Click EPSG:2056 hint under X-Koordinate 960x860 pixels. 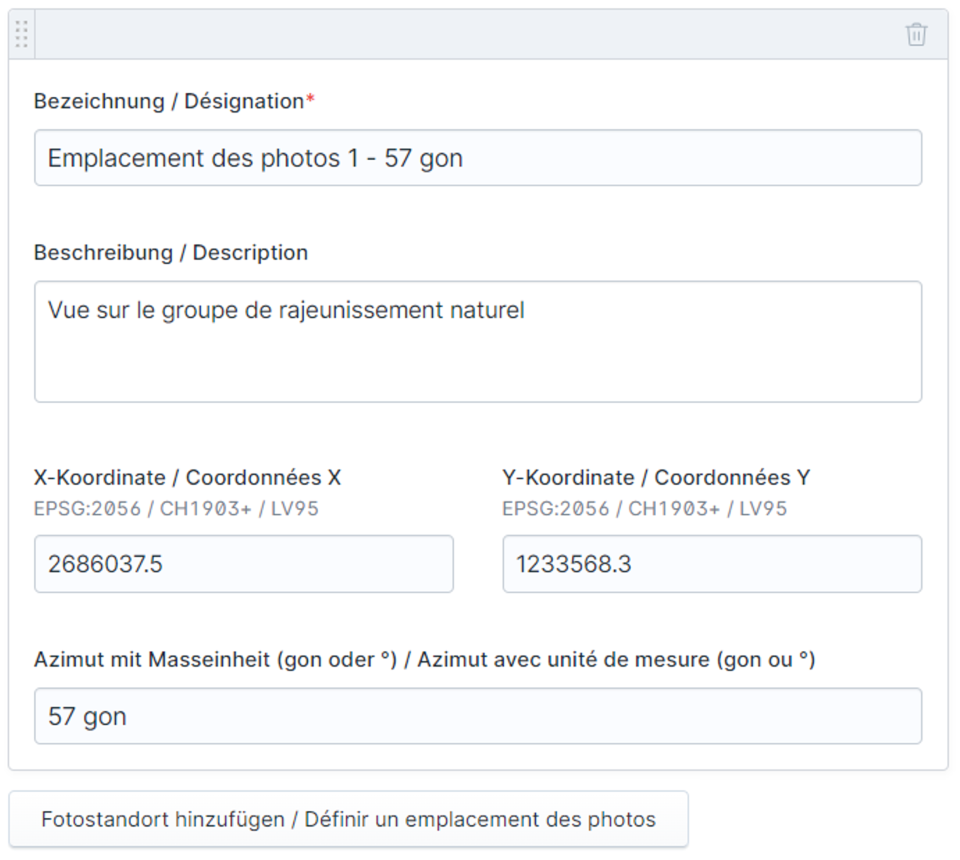pyautogui.click(x=176, y=509)
